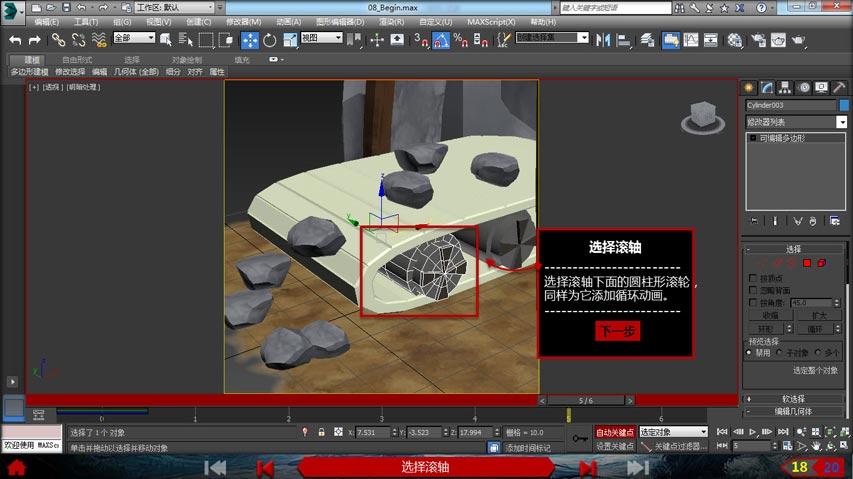Switch to the 自由形式 ribbon tab
Image resolution: width=853 pixels, height=479 pixels.
pyautogui.click(x=77, y=60)
